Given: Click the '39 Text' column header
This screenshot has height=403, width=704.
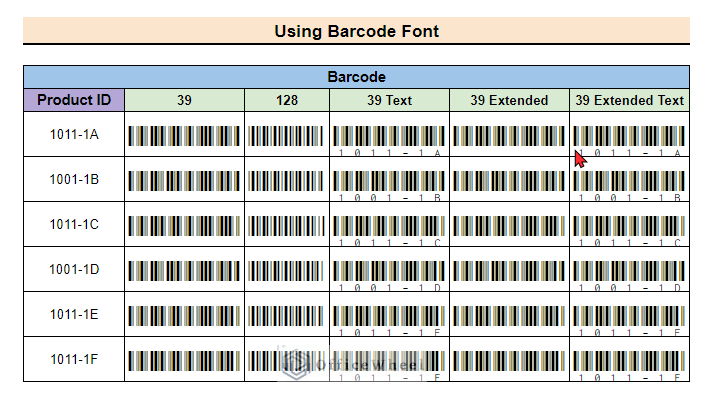Looking at the screenshot, I should click(x=389, y=100).
